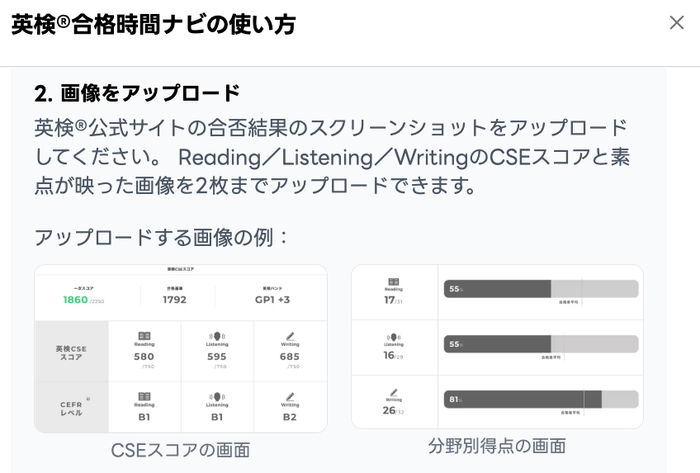Click the Writing 81% progress bar
Viewport: 700px width, 473px height.
pyautogui.click(x=540, y=399)
